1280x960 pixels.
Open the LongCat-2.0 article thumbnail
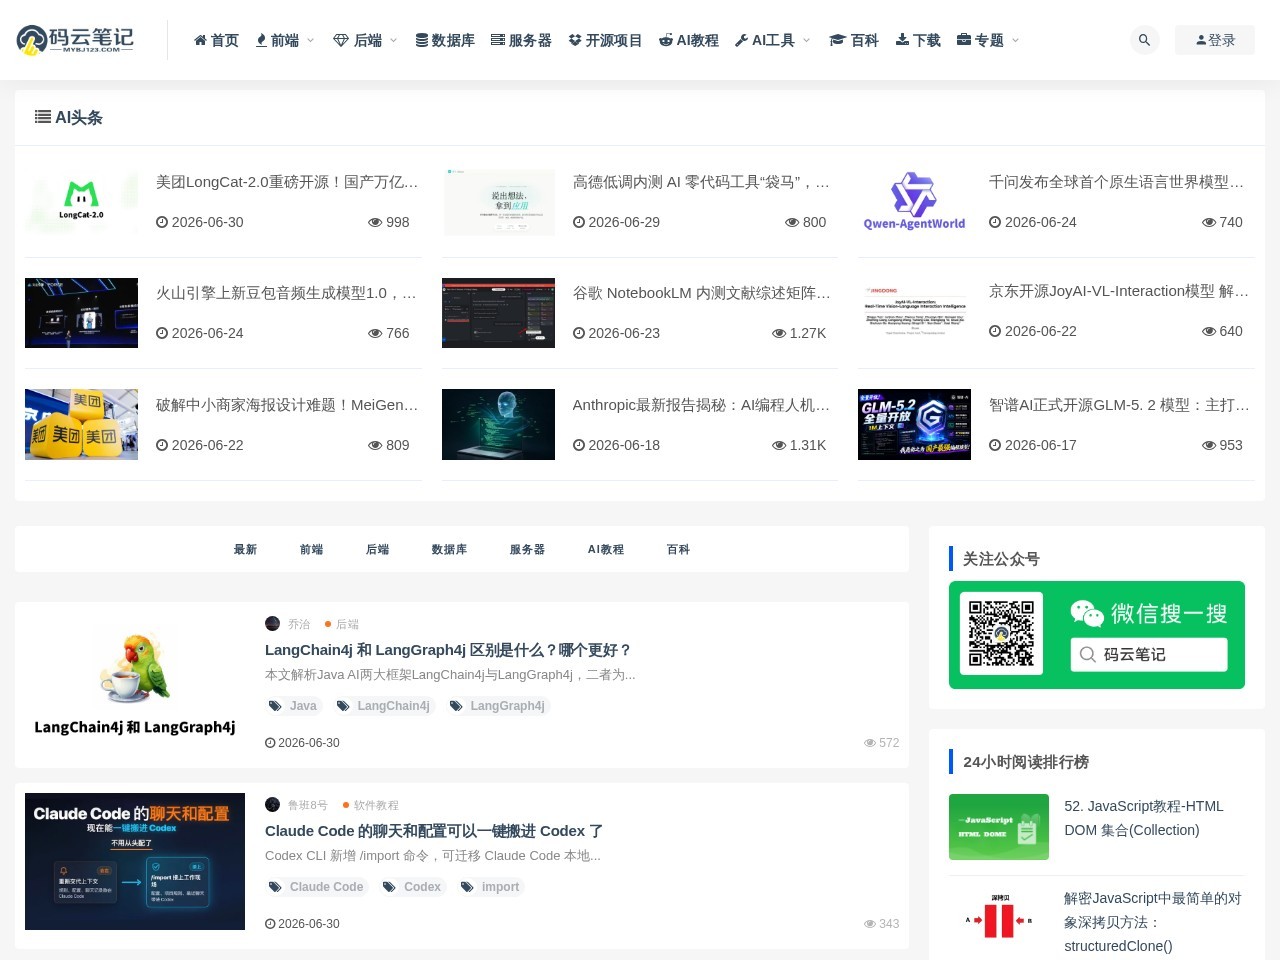pos(81,202)
